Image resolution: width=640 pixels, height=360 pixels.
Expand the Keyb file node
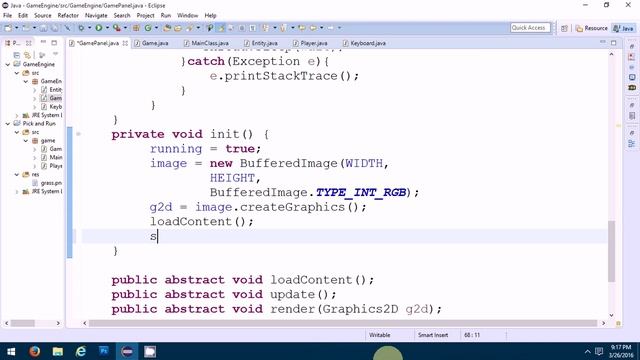35,107
